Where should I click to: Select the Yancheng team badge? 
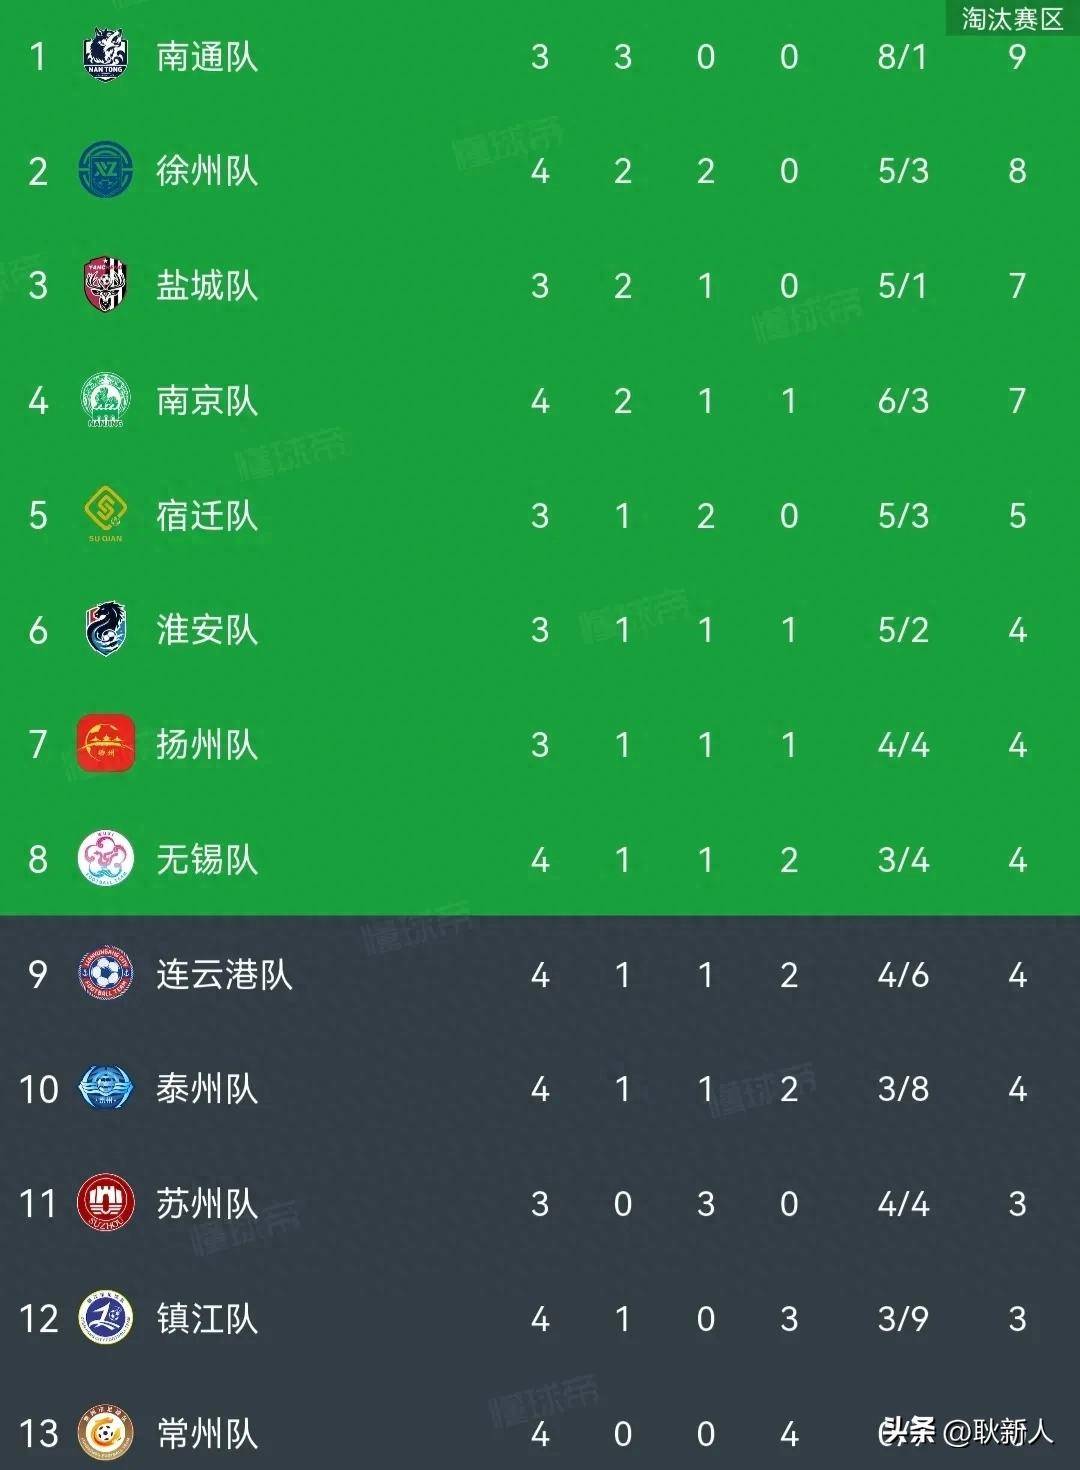[105, 286]
